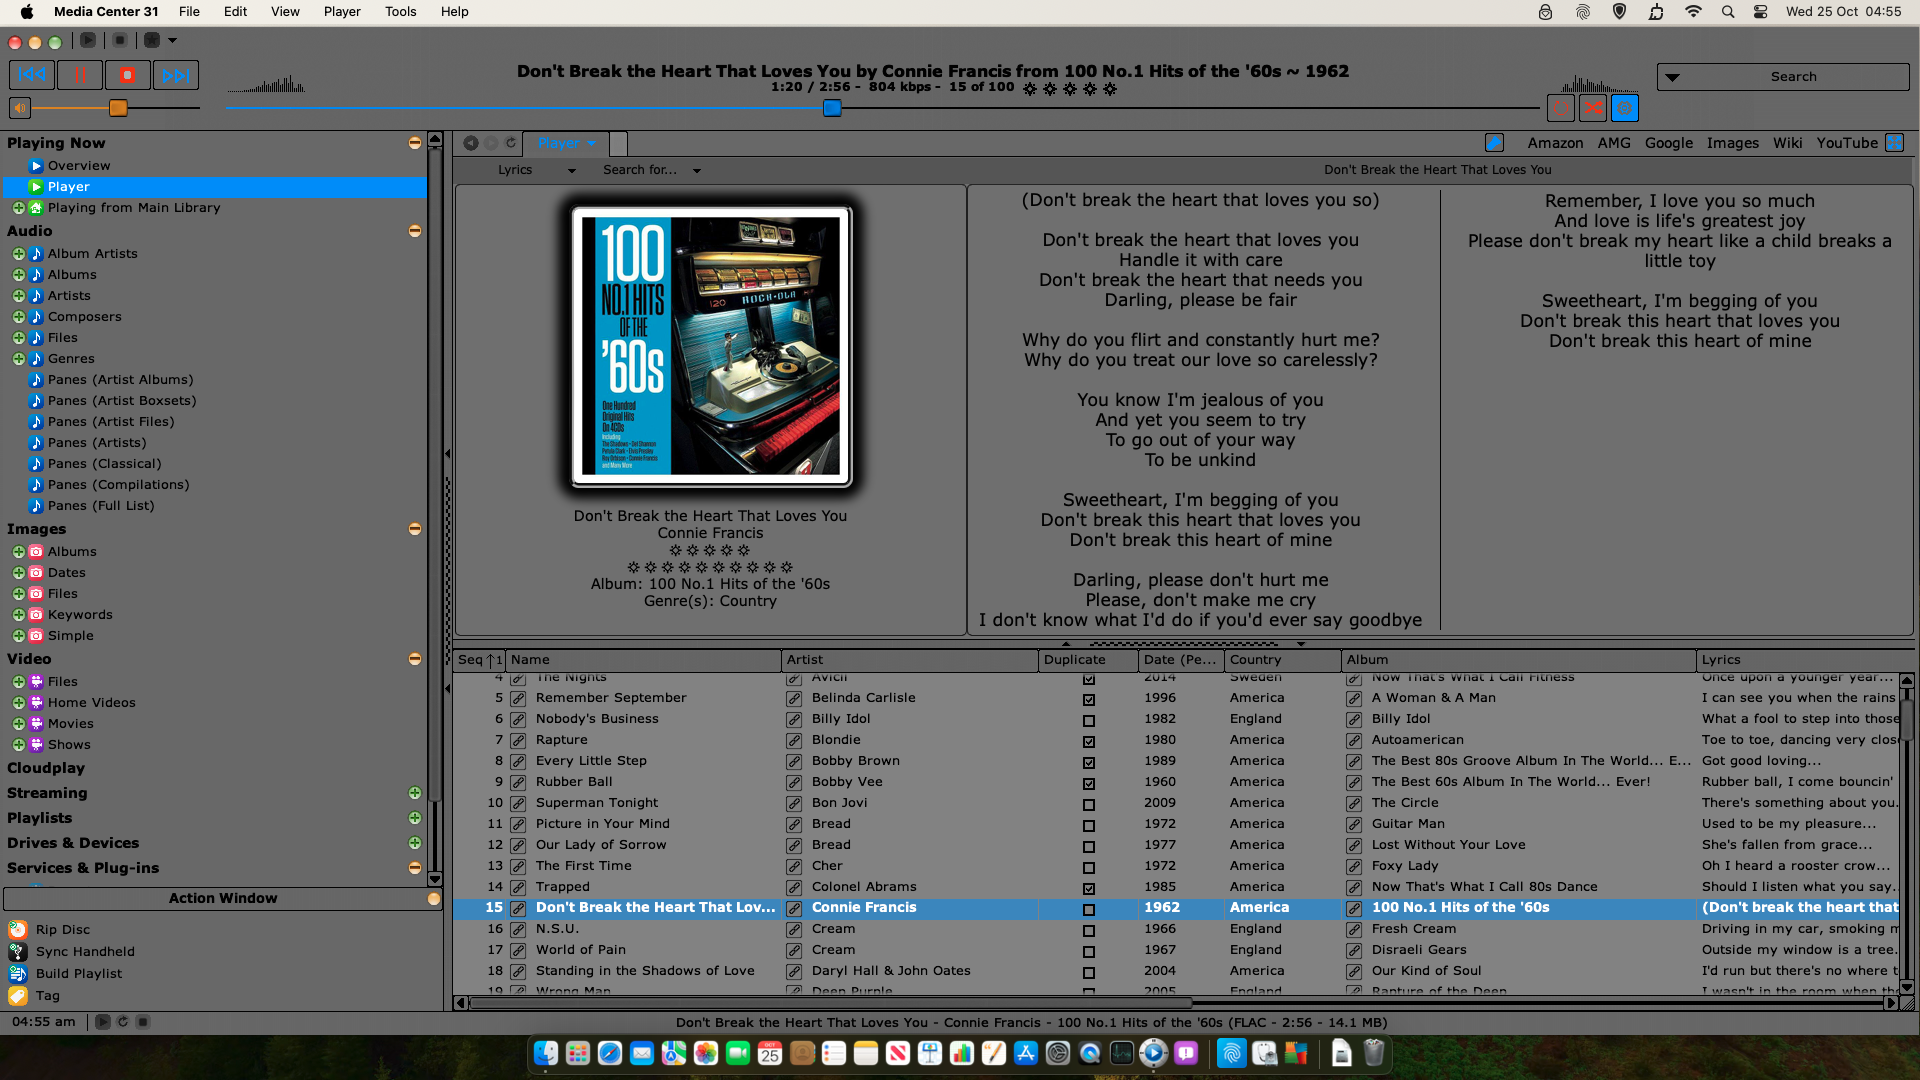This screenshot has height=1080, width=1920.
Task: Toggle full-screen expand icon beside YouTube
Action: (x=1894, y=143)
